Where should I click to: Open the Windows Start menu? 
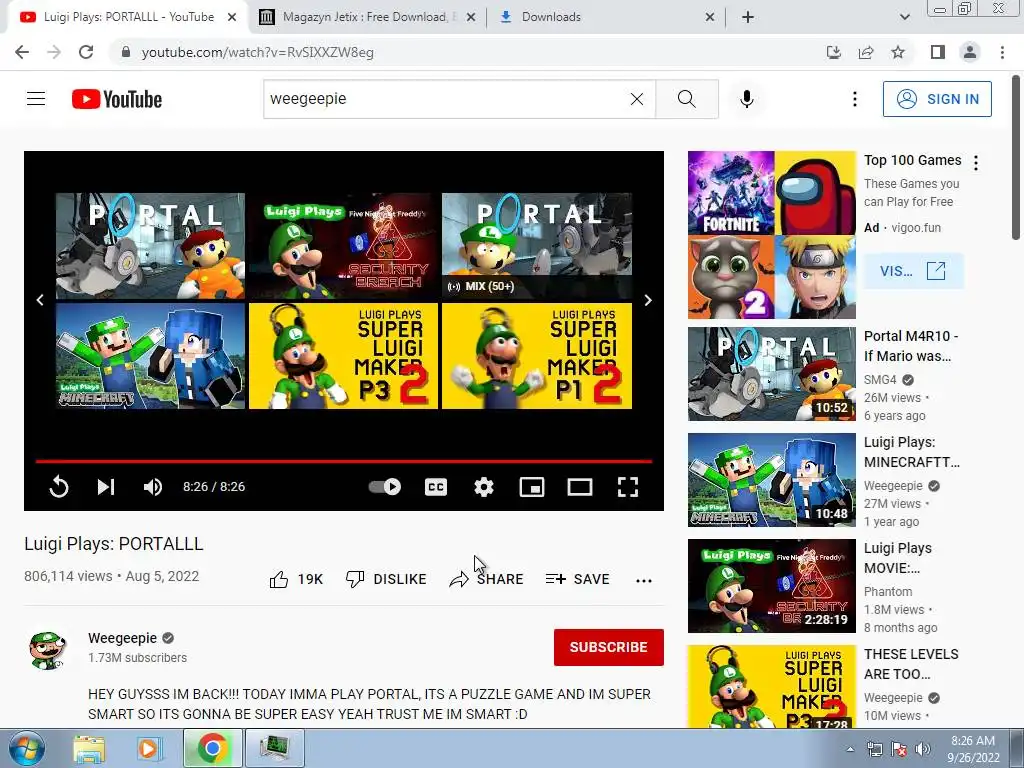point(27,749)
